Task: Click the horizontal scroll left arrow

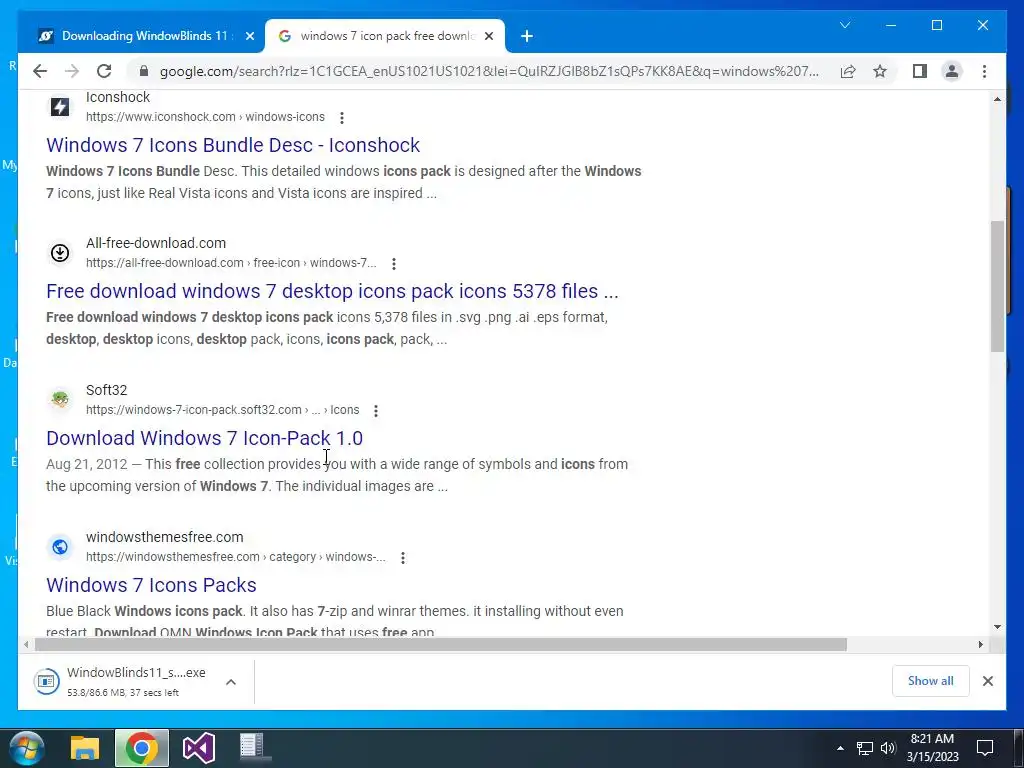Action: 25,645
